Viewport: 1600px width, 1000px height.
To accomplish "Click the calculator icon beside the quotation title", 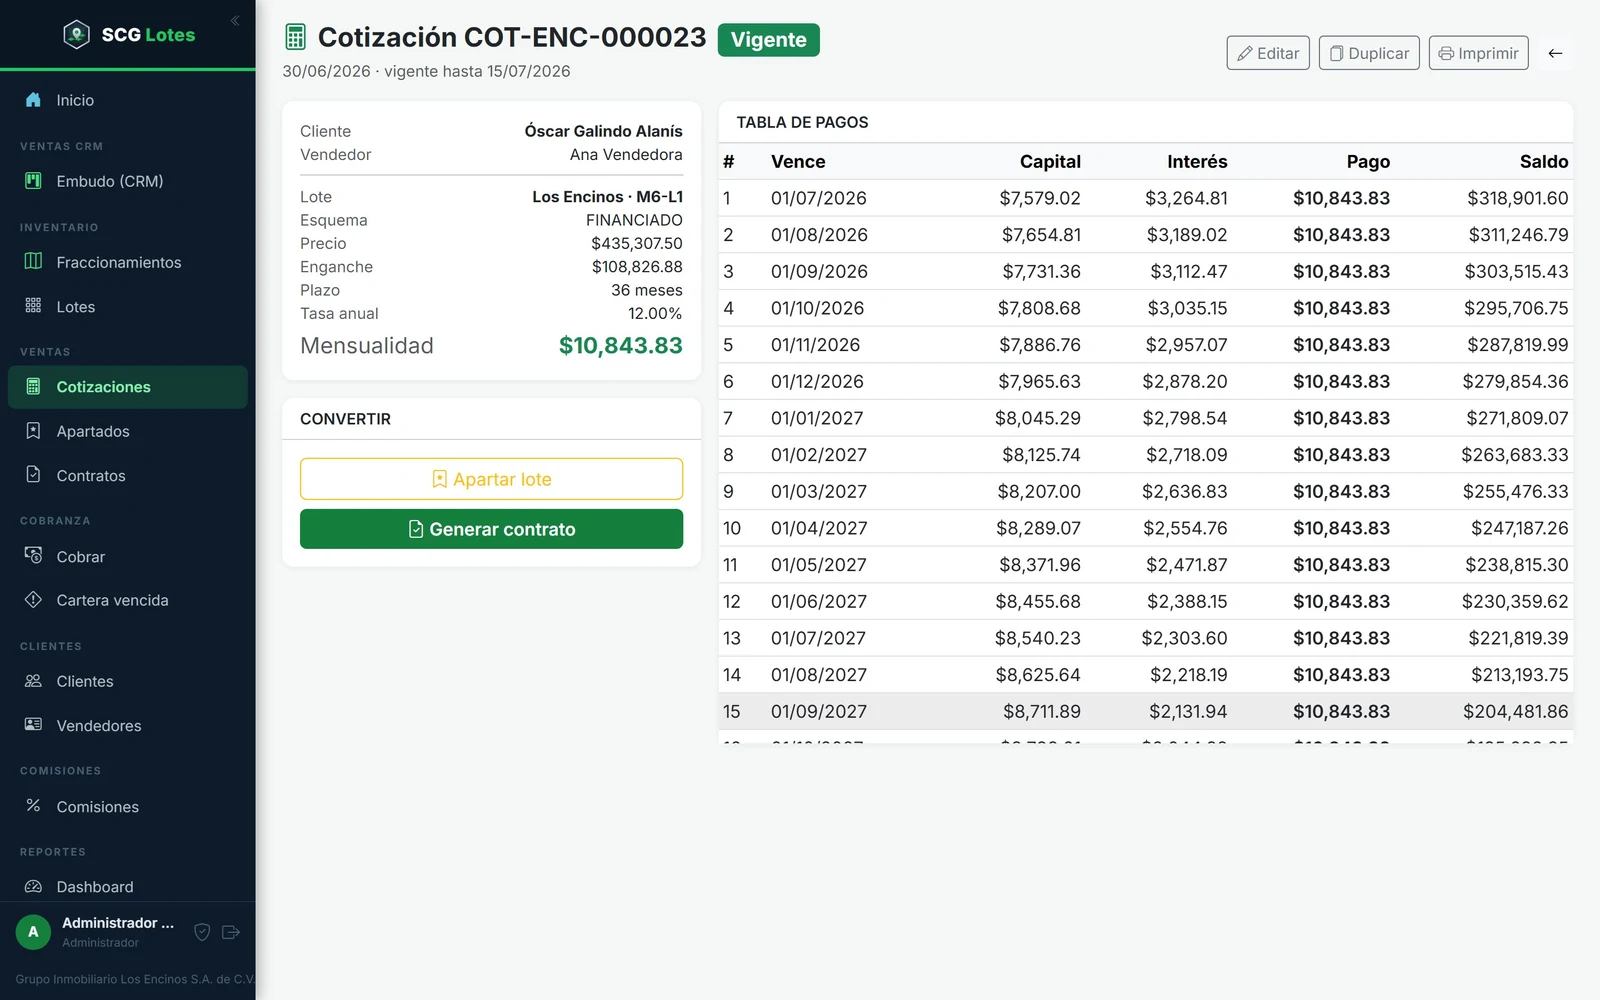I will 295,37.
